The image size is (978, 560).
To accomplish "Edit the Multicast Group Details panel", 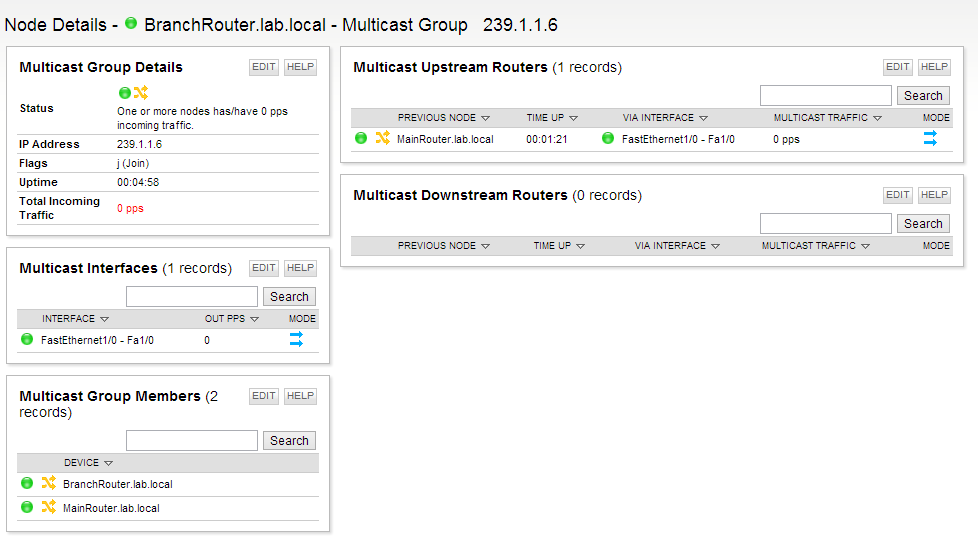I will 264,67.
